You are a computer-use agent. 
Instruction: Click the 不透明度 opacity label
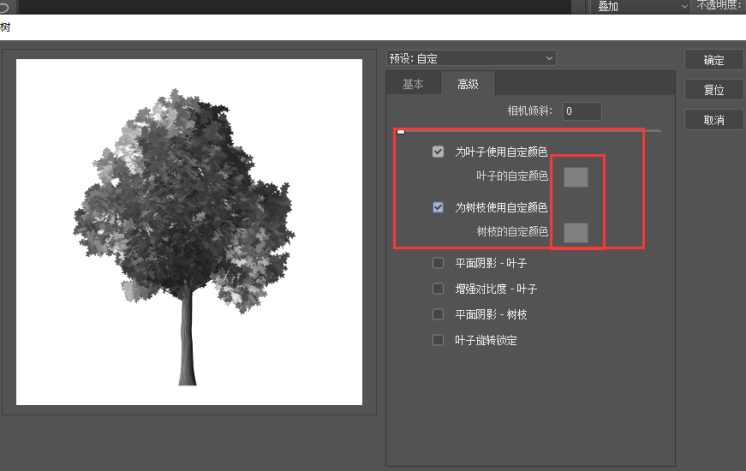click(x=720, y=6)
